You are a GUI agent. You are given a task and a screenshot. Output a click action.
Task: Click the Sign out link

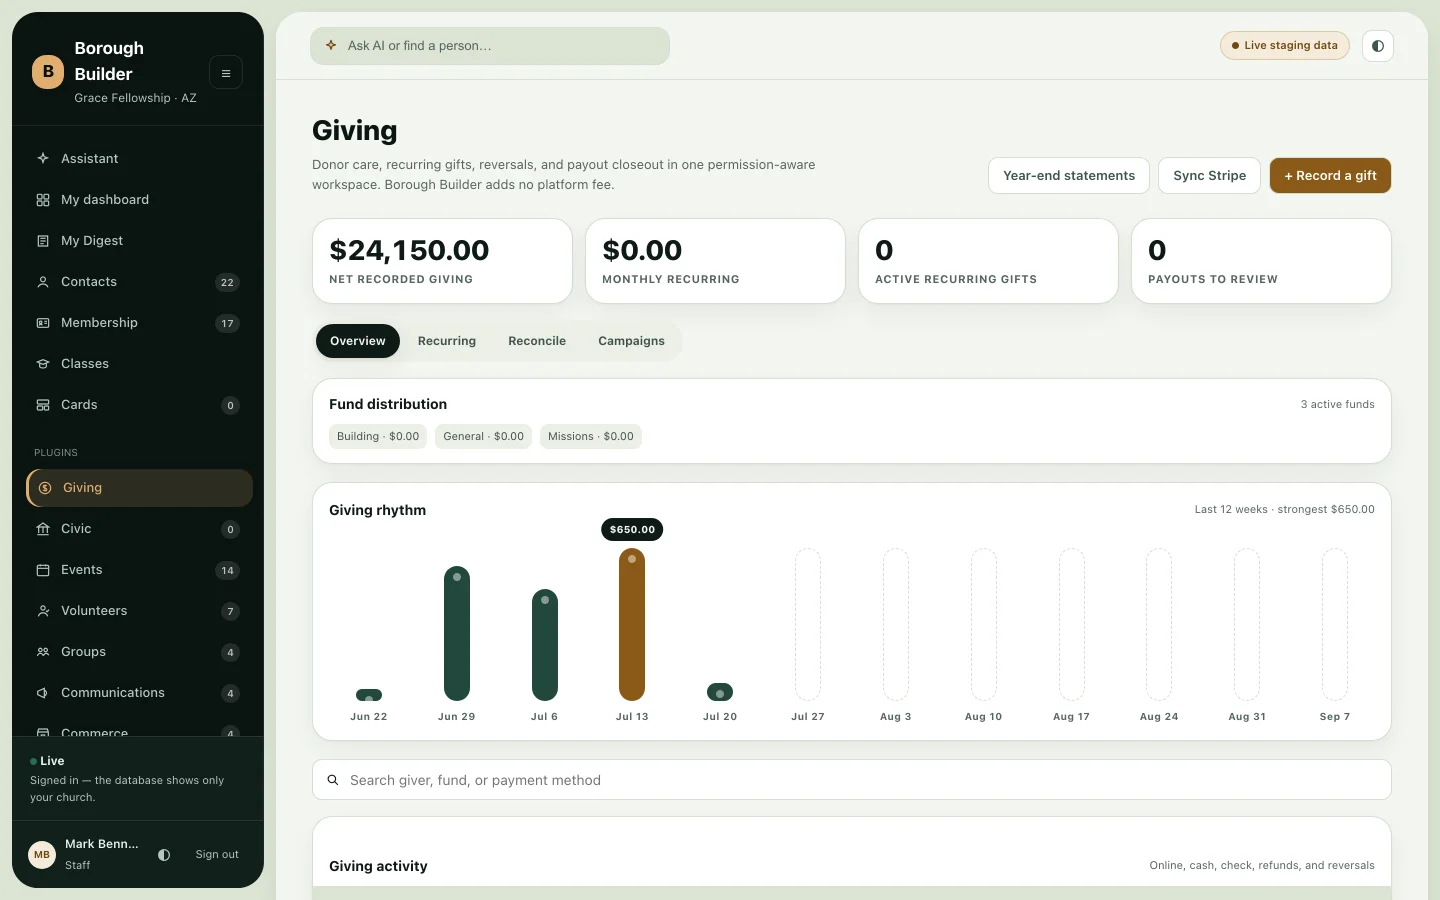217,855
